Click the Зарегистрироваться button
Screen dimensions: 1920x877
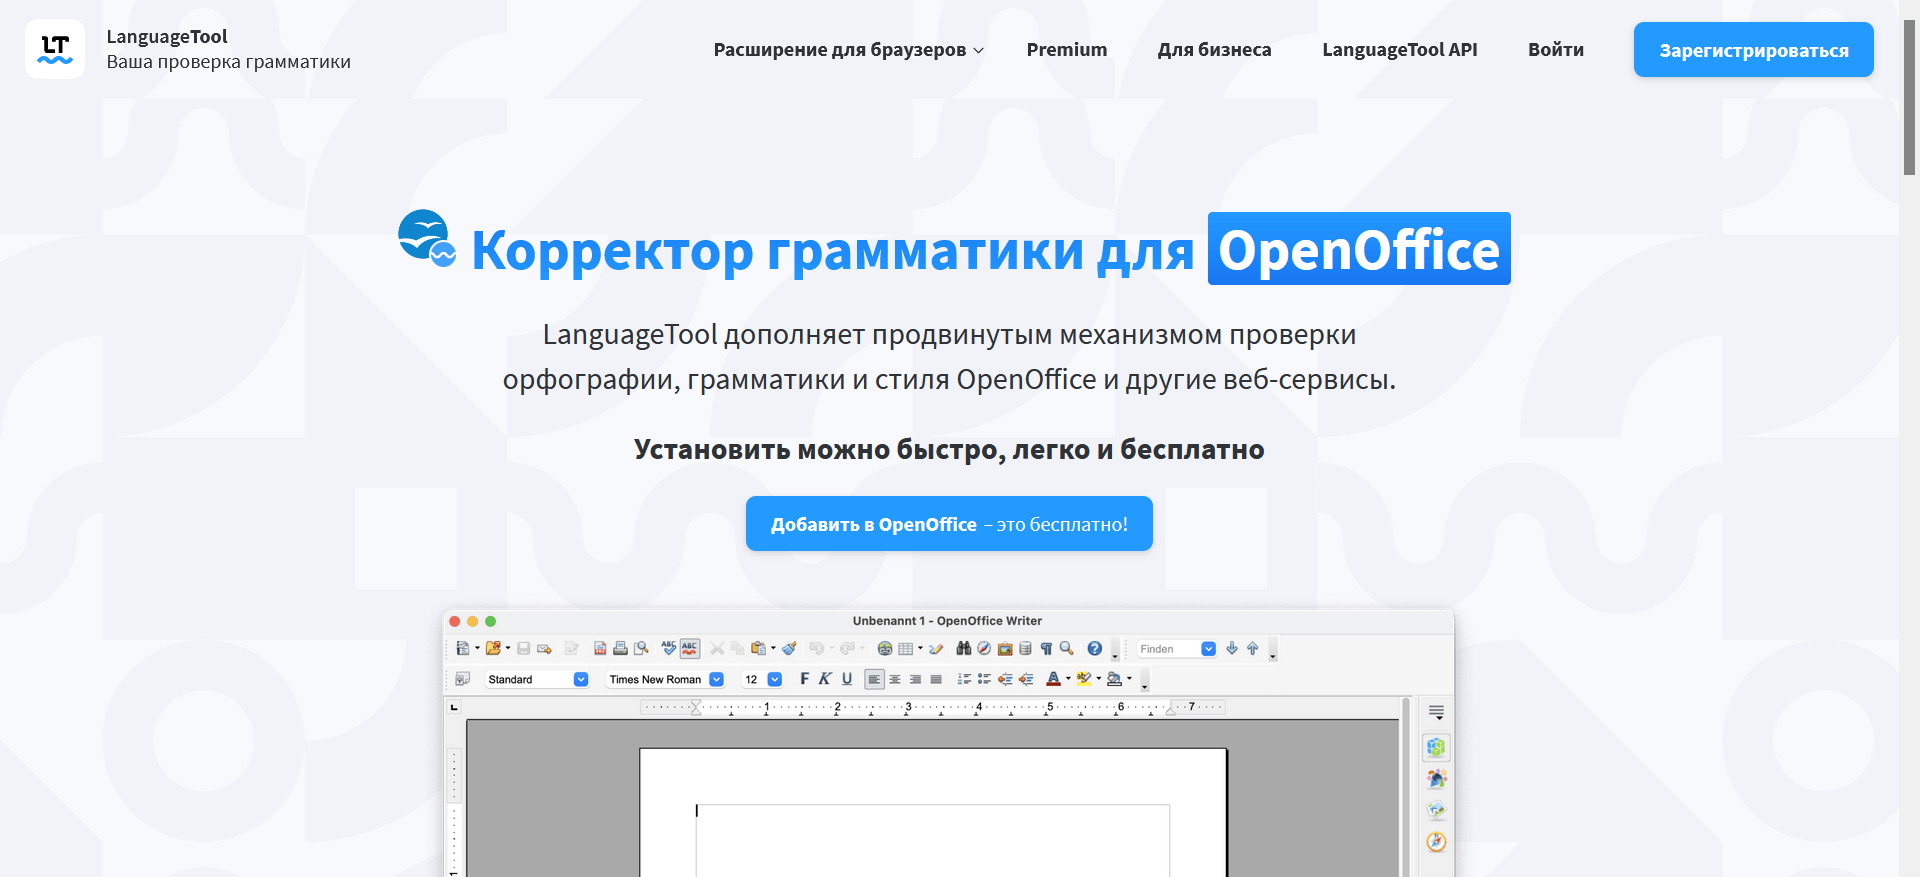pos(1753,50)
